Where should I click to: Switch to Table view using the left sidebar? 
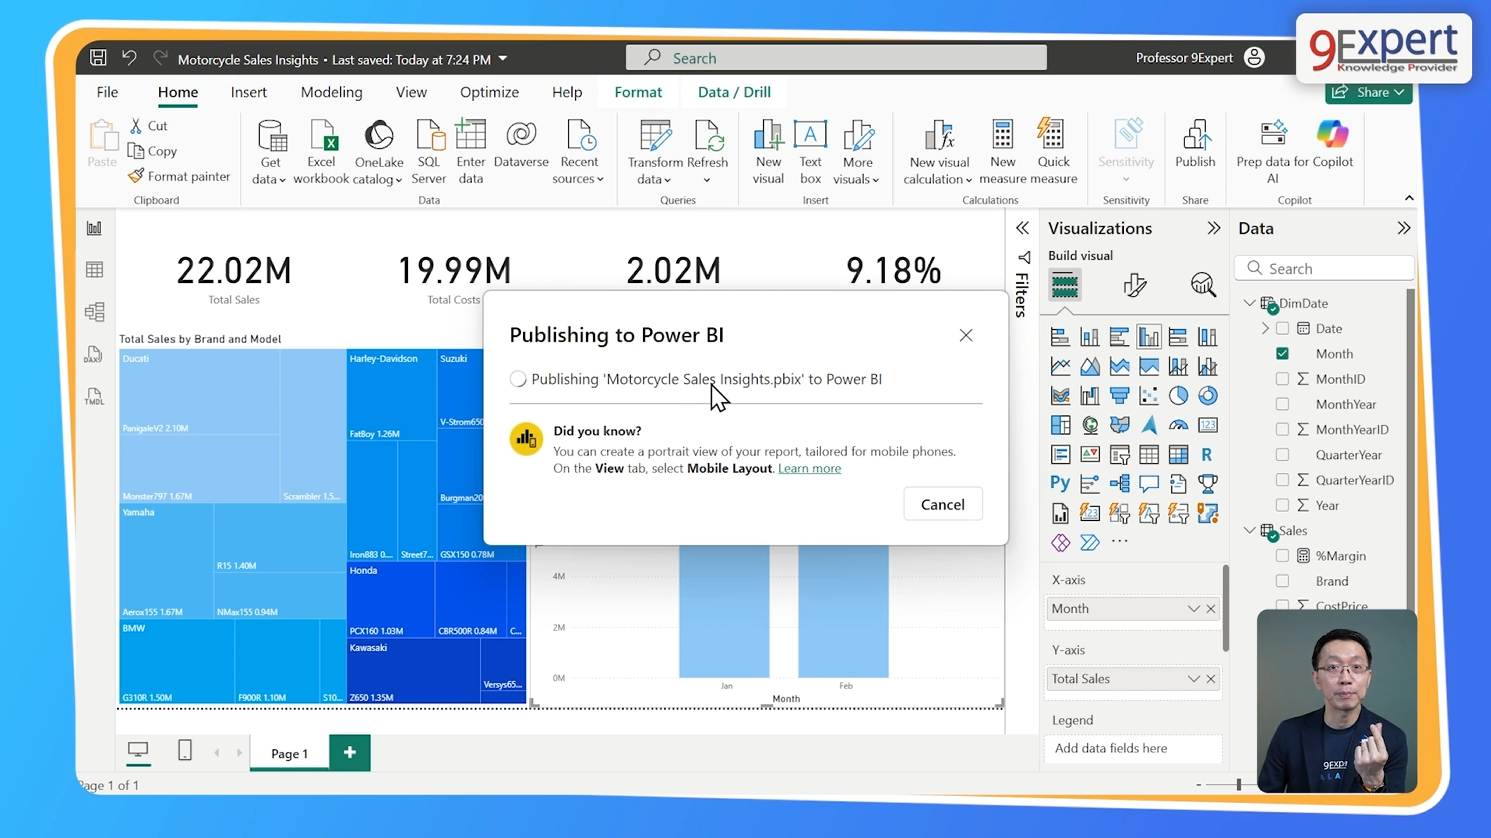[x=94, y=269]
